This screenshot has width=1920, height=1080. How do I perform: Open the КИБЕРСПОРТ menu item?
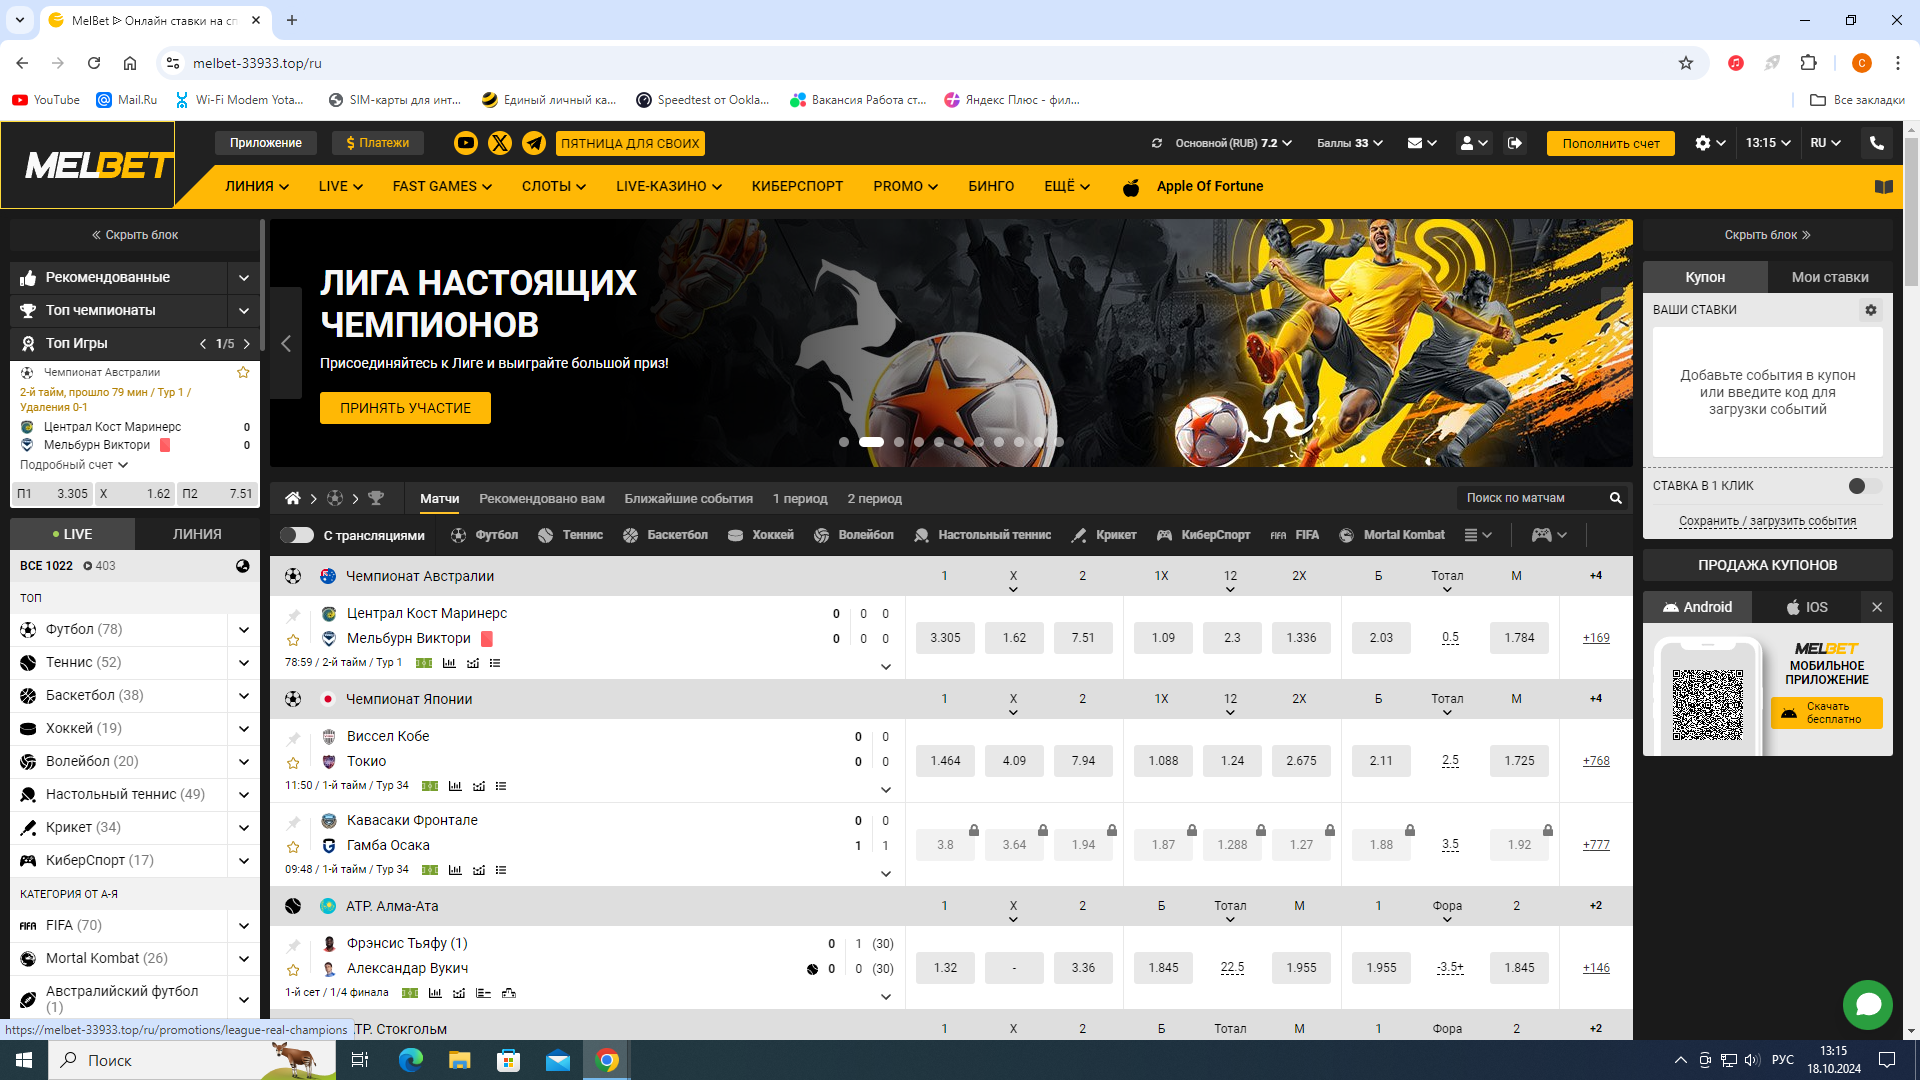(797, 186)
